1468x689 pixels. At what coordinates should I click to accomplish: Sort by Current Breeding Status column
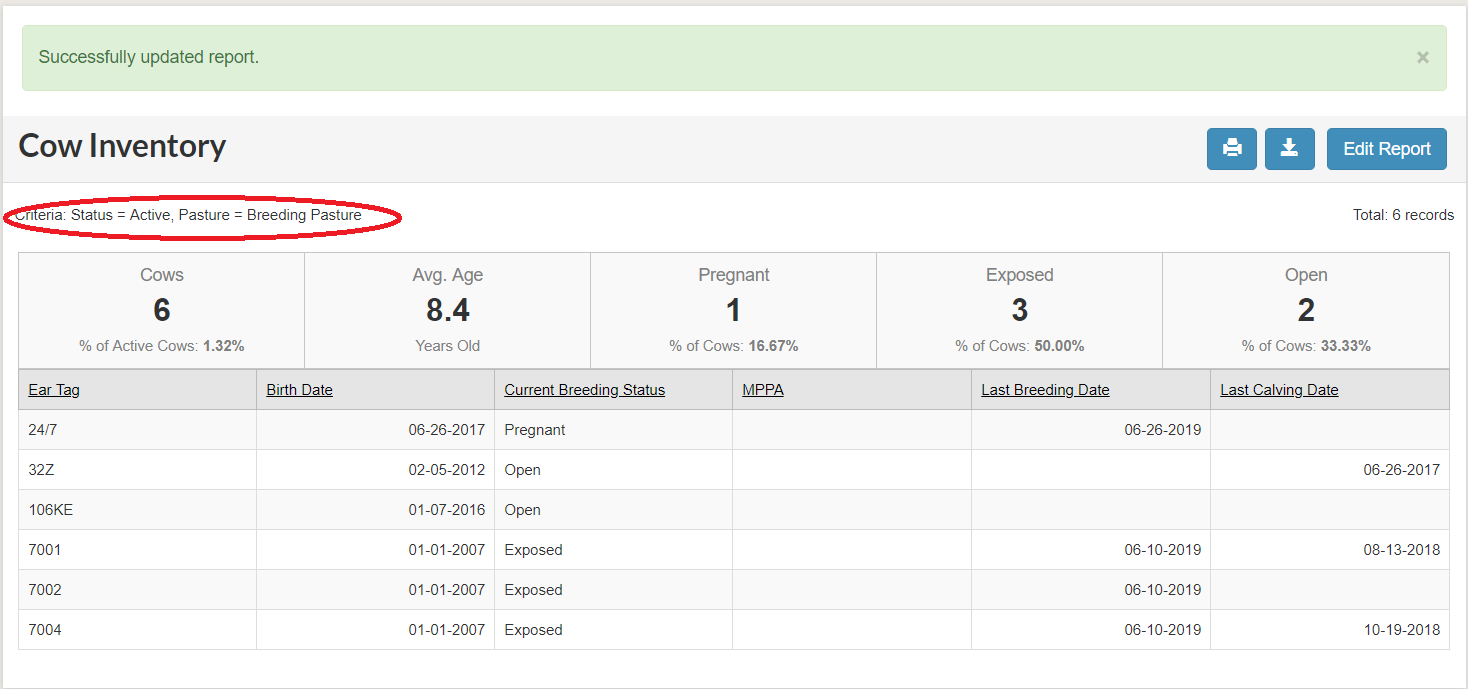(x=584, y=389)
